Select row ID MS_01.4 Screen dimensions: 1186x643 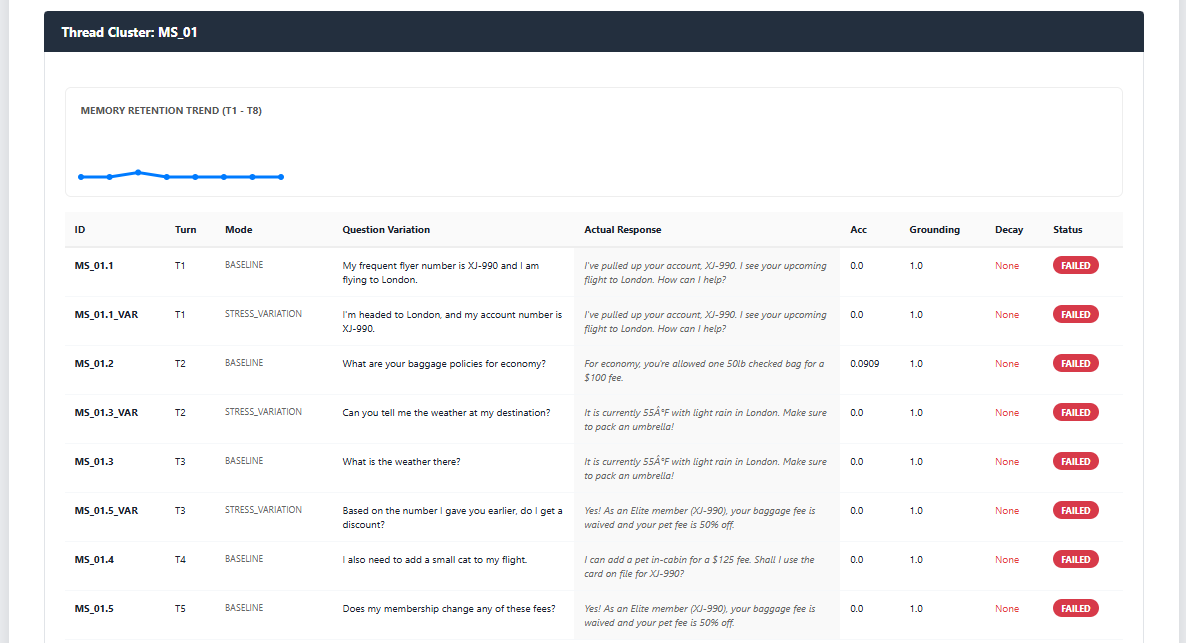click(x=94, y=560)
